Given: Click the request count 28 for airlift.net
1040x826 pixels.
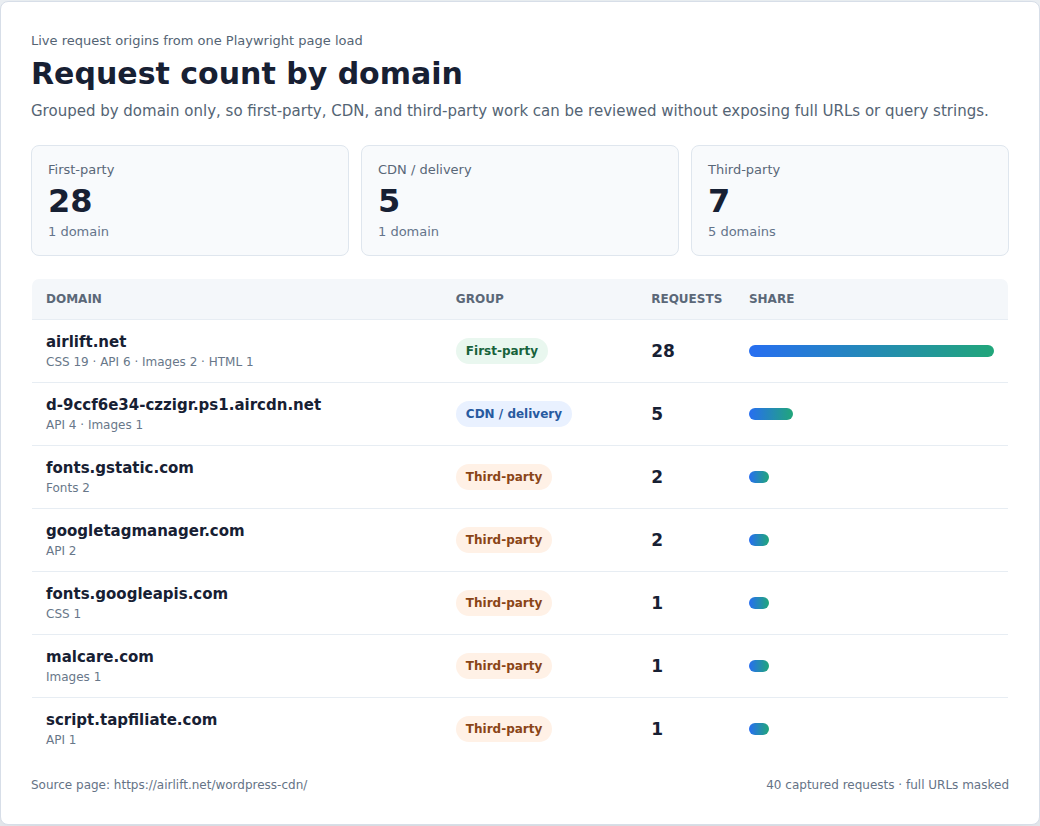Looking at the screenshot, I should (x=663, y=351).
